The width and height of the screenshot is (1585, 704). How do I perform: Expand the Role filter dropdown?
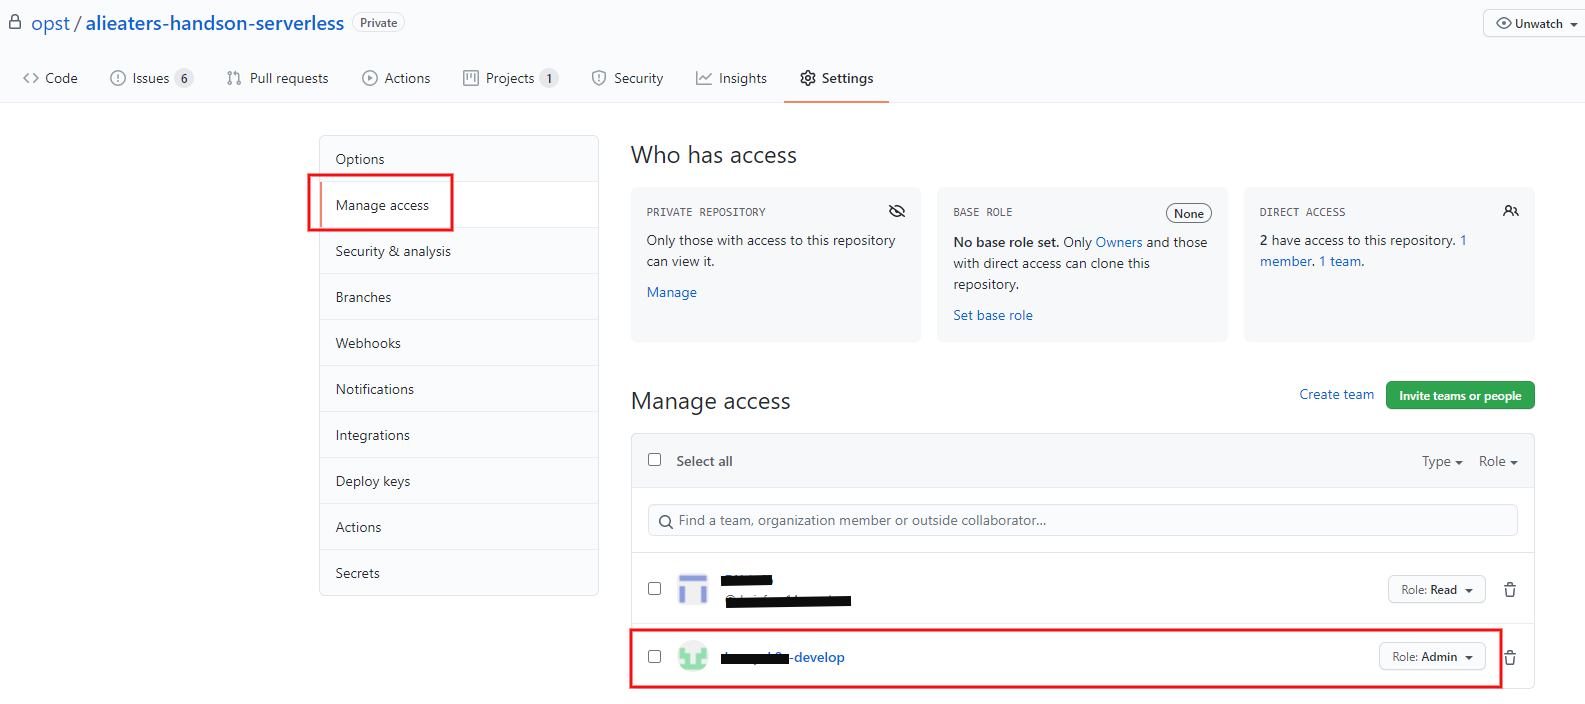(1498, 461)
